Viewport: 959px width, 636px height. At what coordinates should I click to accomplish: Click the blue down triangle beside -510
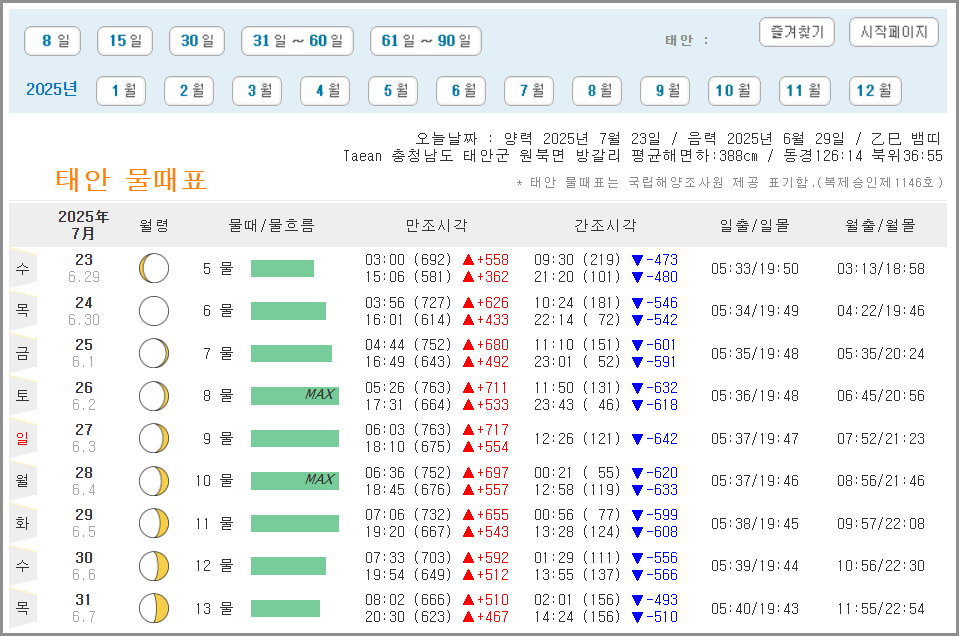pos(637,617)
